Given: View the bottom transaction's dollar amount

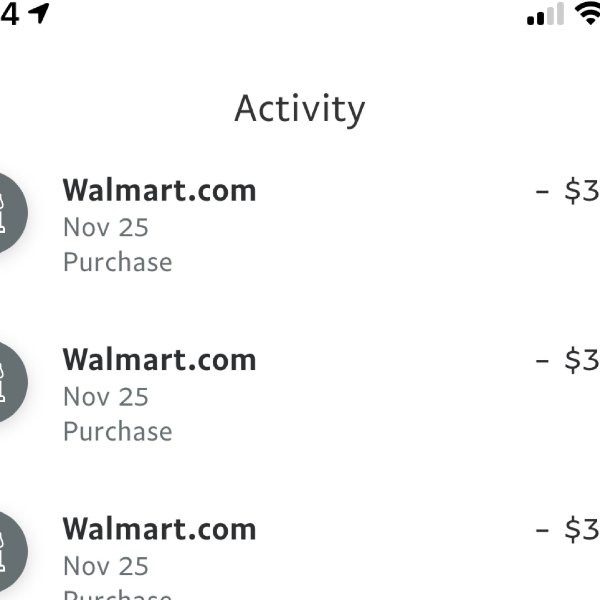Looking at the screenshot, I should coord(567,530).
